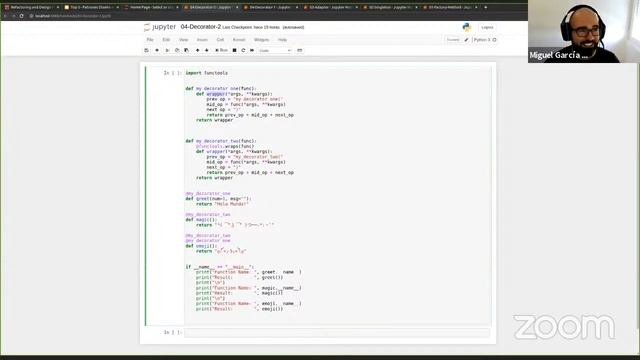The height and width of the screenshot is (360, 640).
Task: Click def greet function definition line
Action: tap(218, 199)
